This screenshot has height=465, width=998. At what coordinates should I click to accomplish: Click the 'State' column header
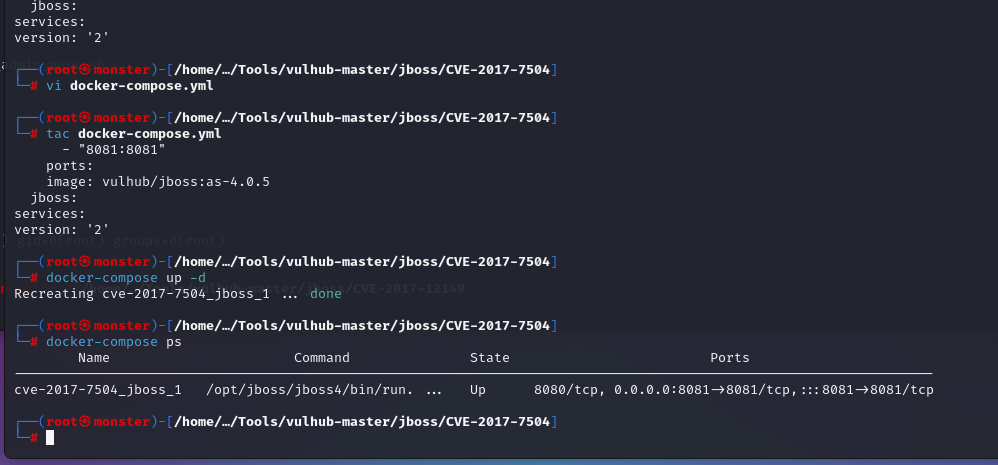(489, 357)
